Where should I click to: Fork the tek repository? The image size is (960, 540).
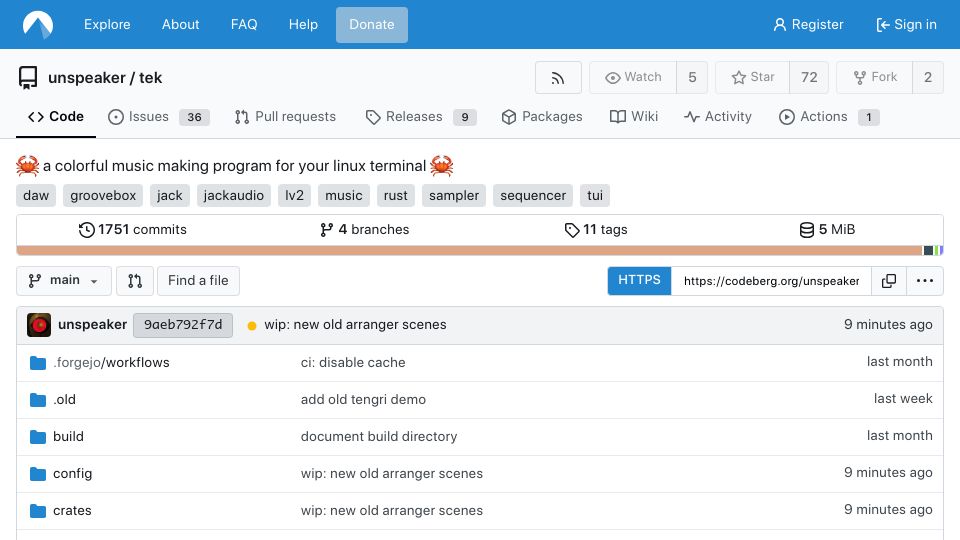click(874, 78)
